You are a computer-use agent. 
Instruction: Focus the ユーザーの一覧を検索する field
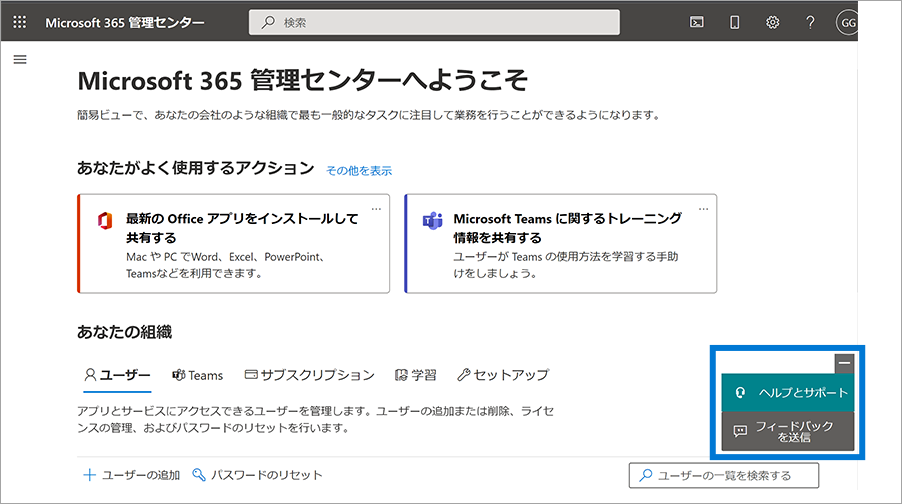pyautogui.click(x=724, y=475)
